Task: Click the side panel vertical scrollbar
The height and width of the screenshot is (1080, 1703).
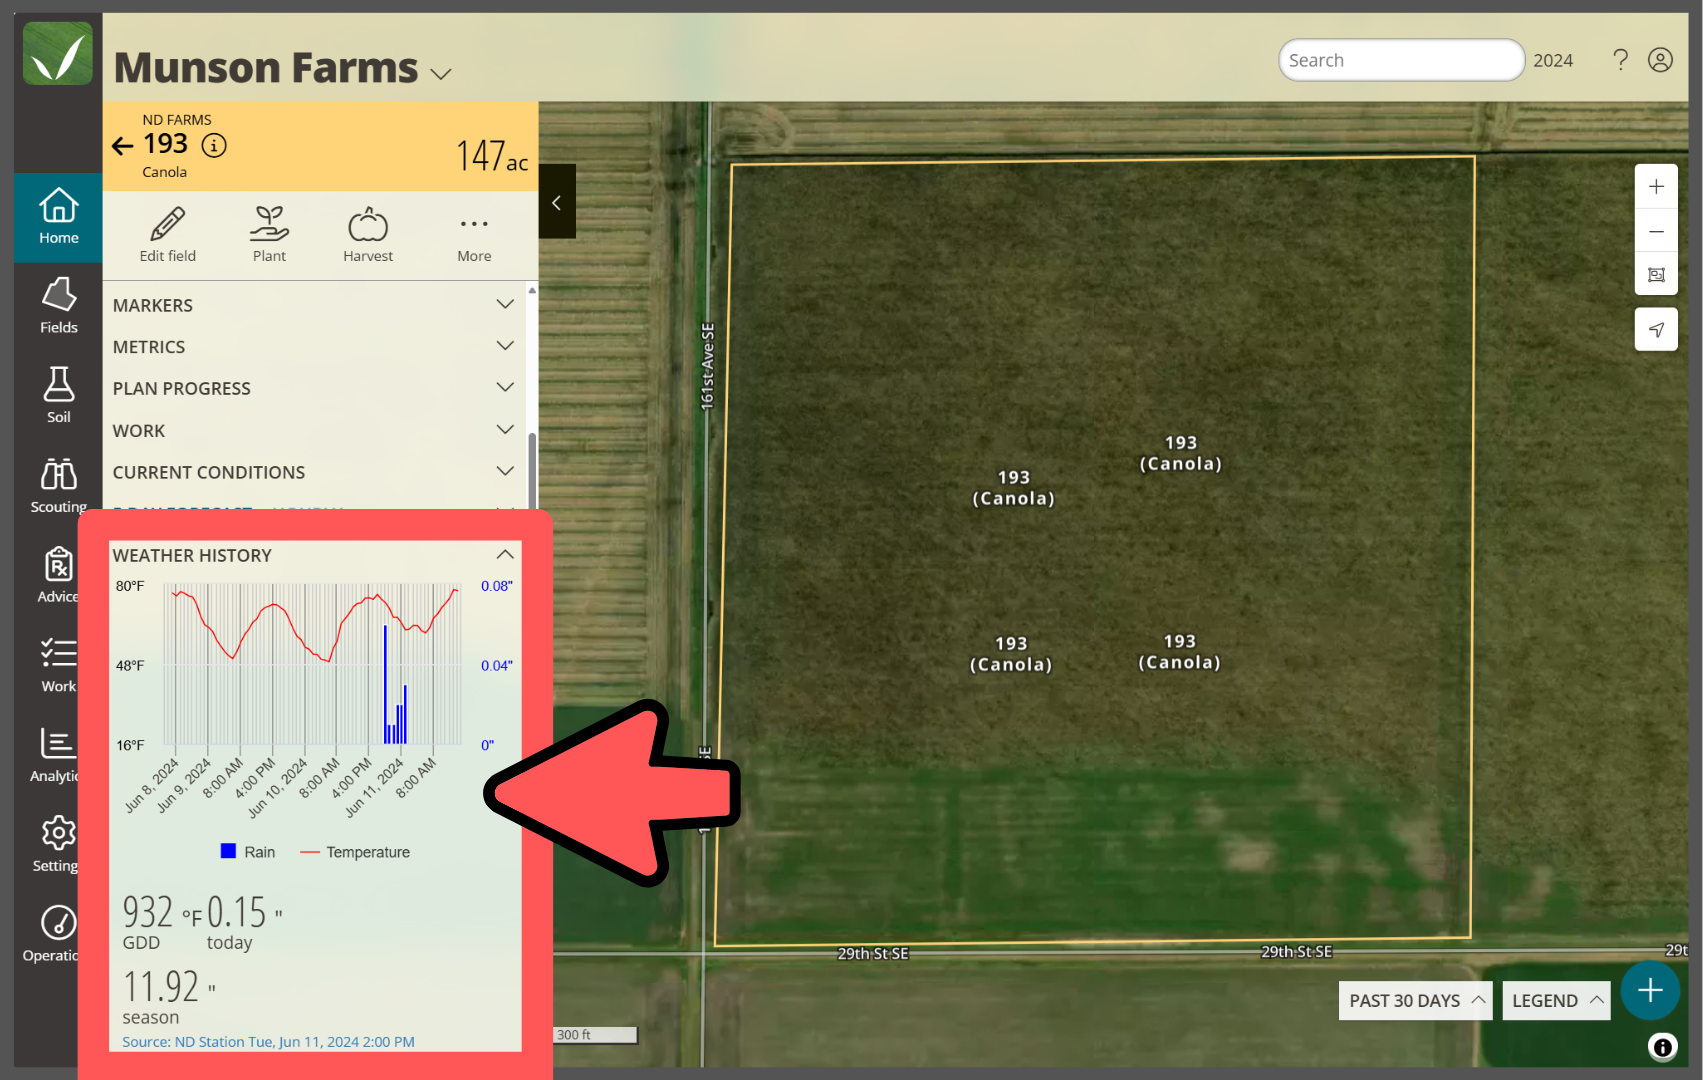Action: tap(532, 470)
